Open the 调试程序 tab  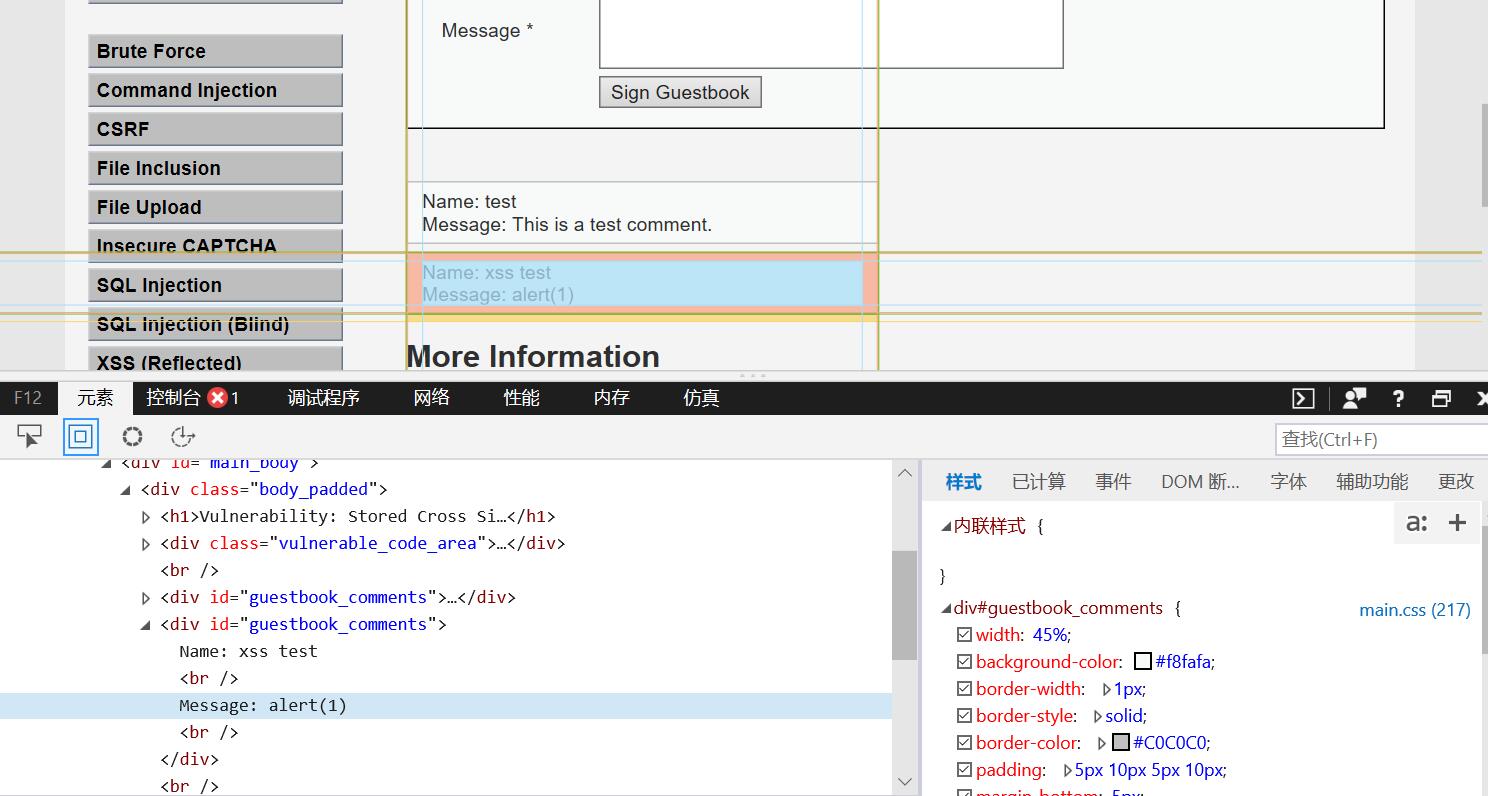coord(323,398)
